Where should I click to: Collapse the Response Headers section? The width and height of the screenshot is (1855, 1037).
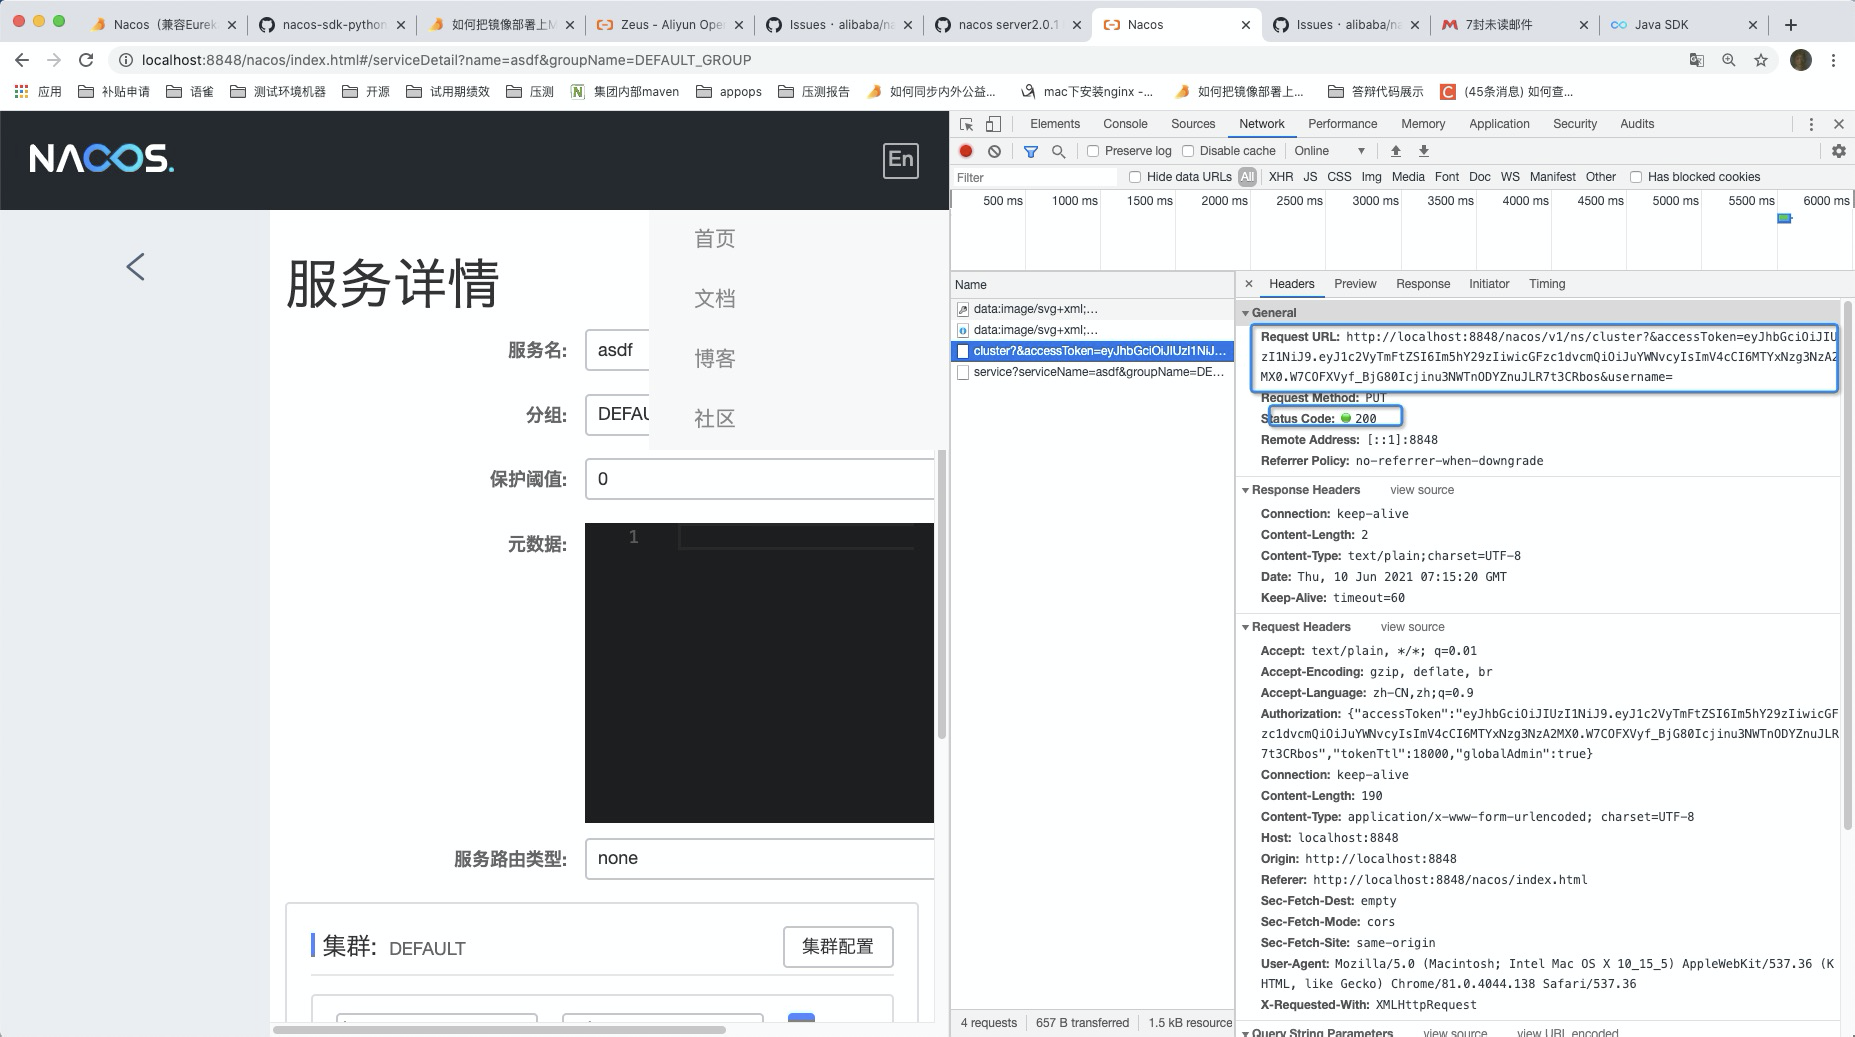point(1246,490)
